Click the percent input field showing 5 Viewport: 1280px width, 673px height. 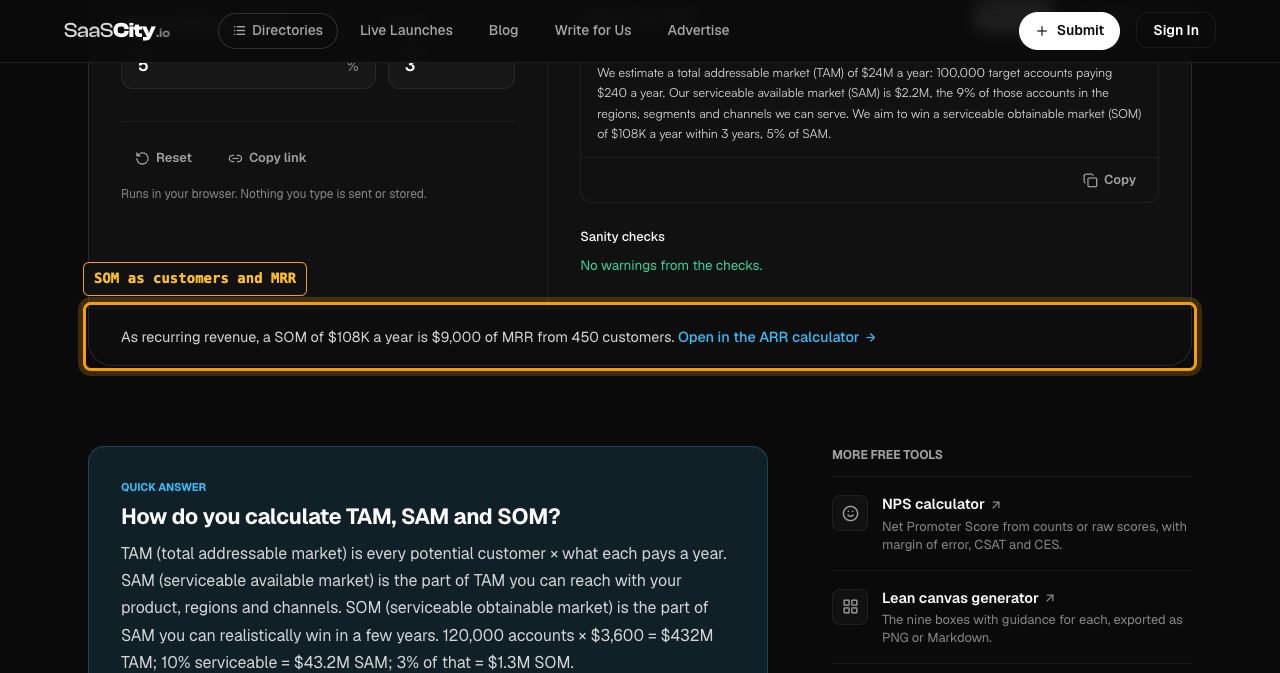pos(248,66)
